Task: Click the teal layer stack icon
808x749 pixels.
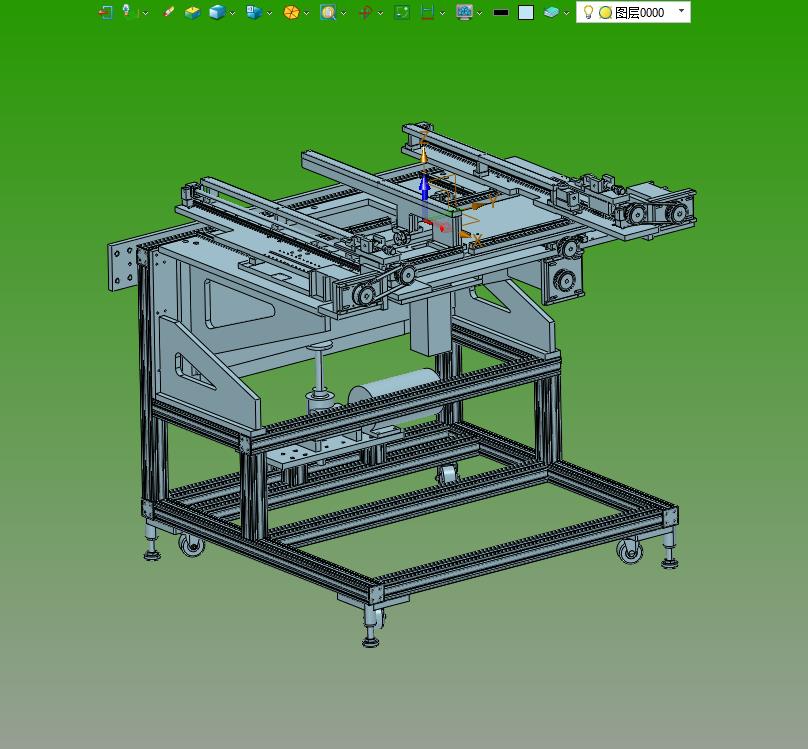Action: pos(551,12)
